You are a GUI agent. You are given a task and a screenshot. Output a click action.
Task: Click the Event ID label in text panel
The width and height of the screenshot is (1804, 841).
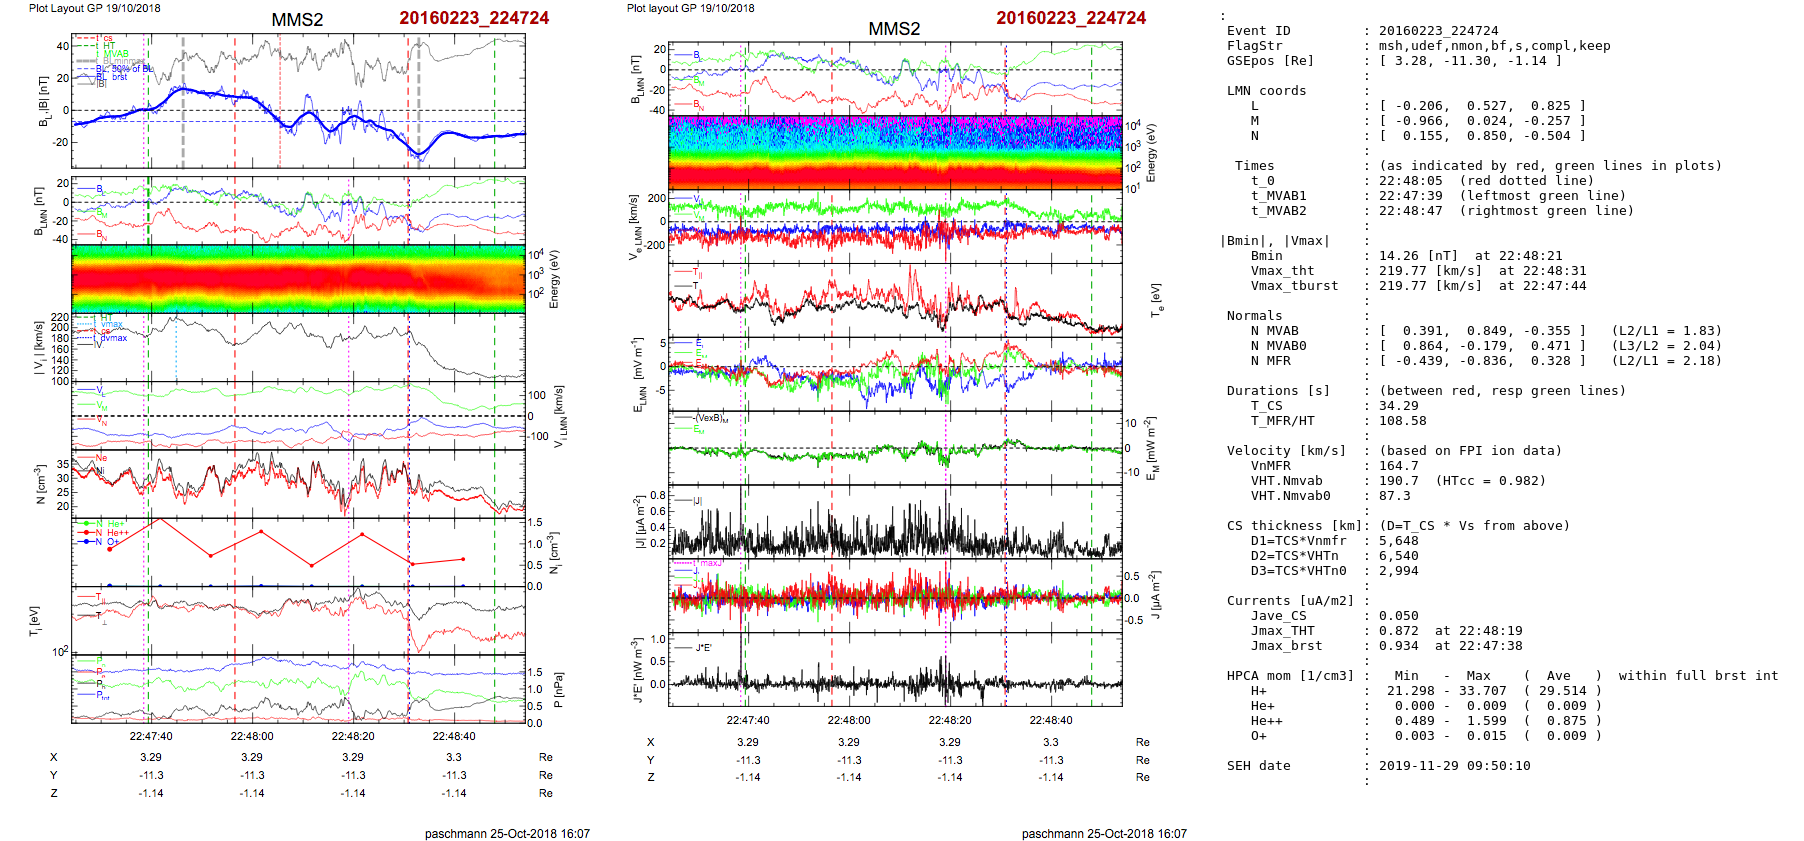tap(1258, 31)
